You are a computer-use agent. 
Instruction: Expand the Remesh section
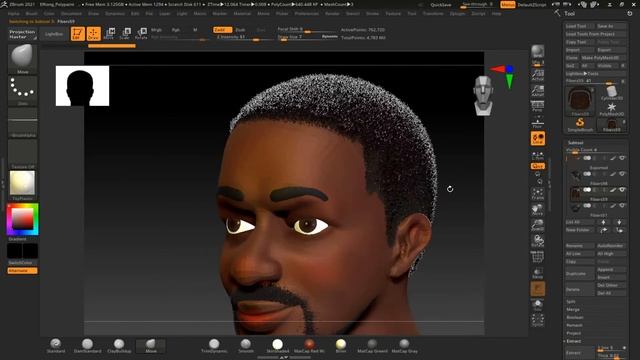tap(574, 325)
